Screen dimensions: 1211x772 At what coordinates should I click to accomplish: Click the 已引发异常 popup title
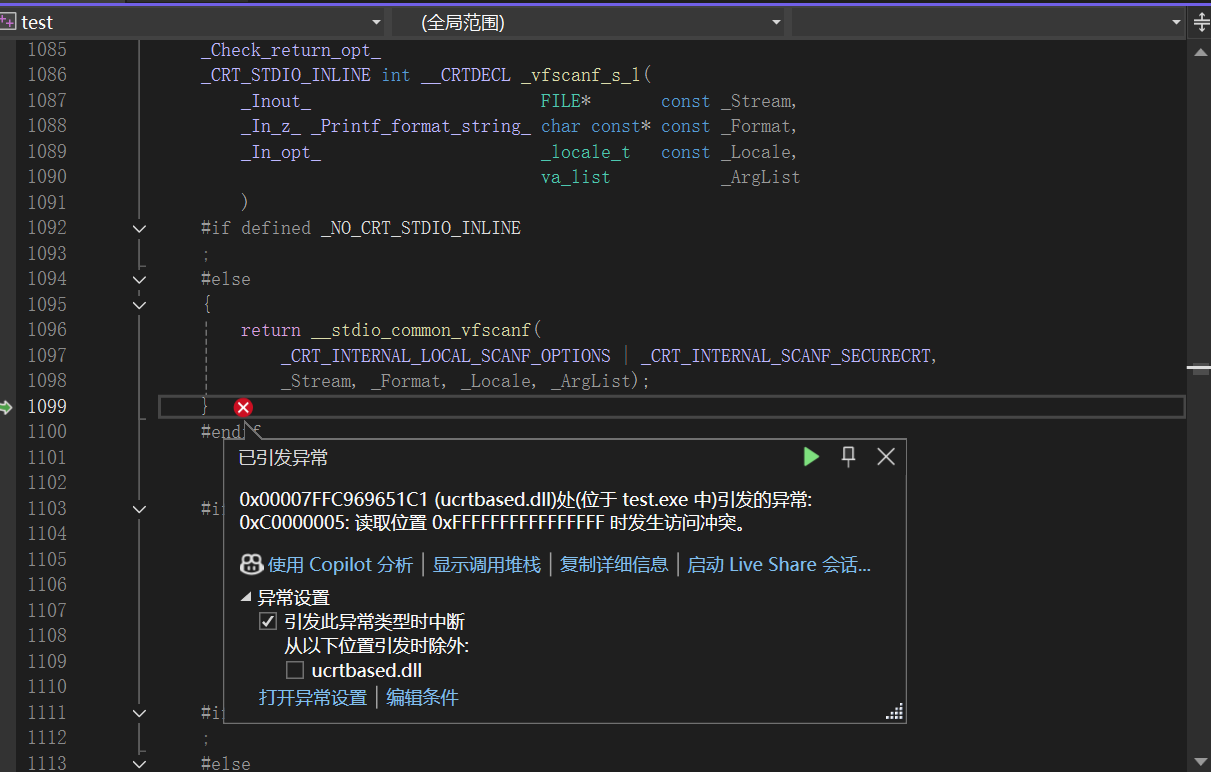point(283,458)
